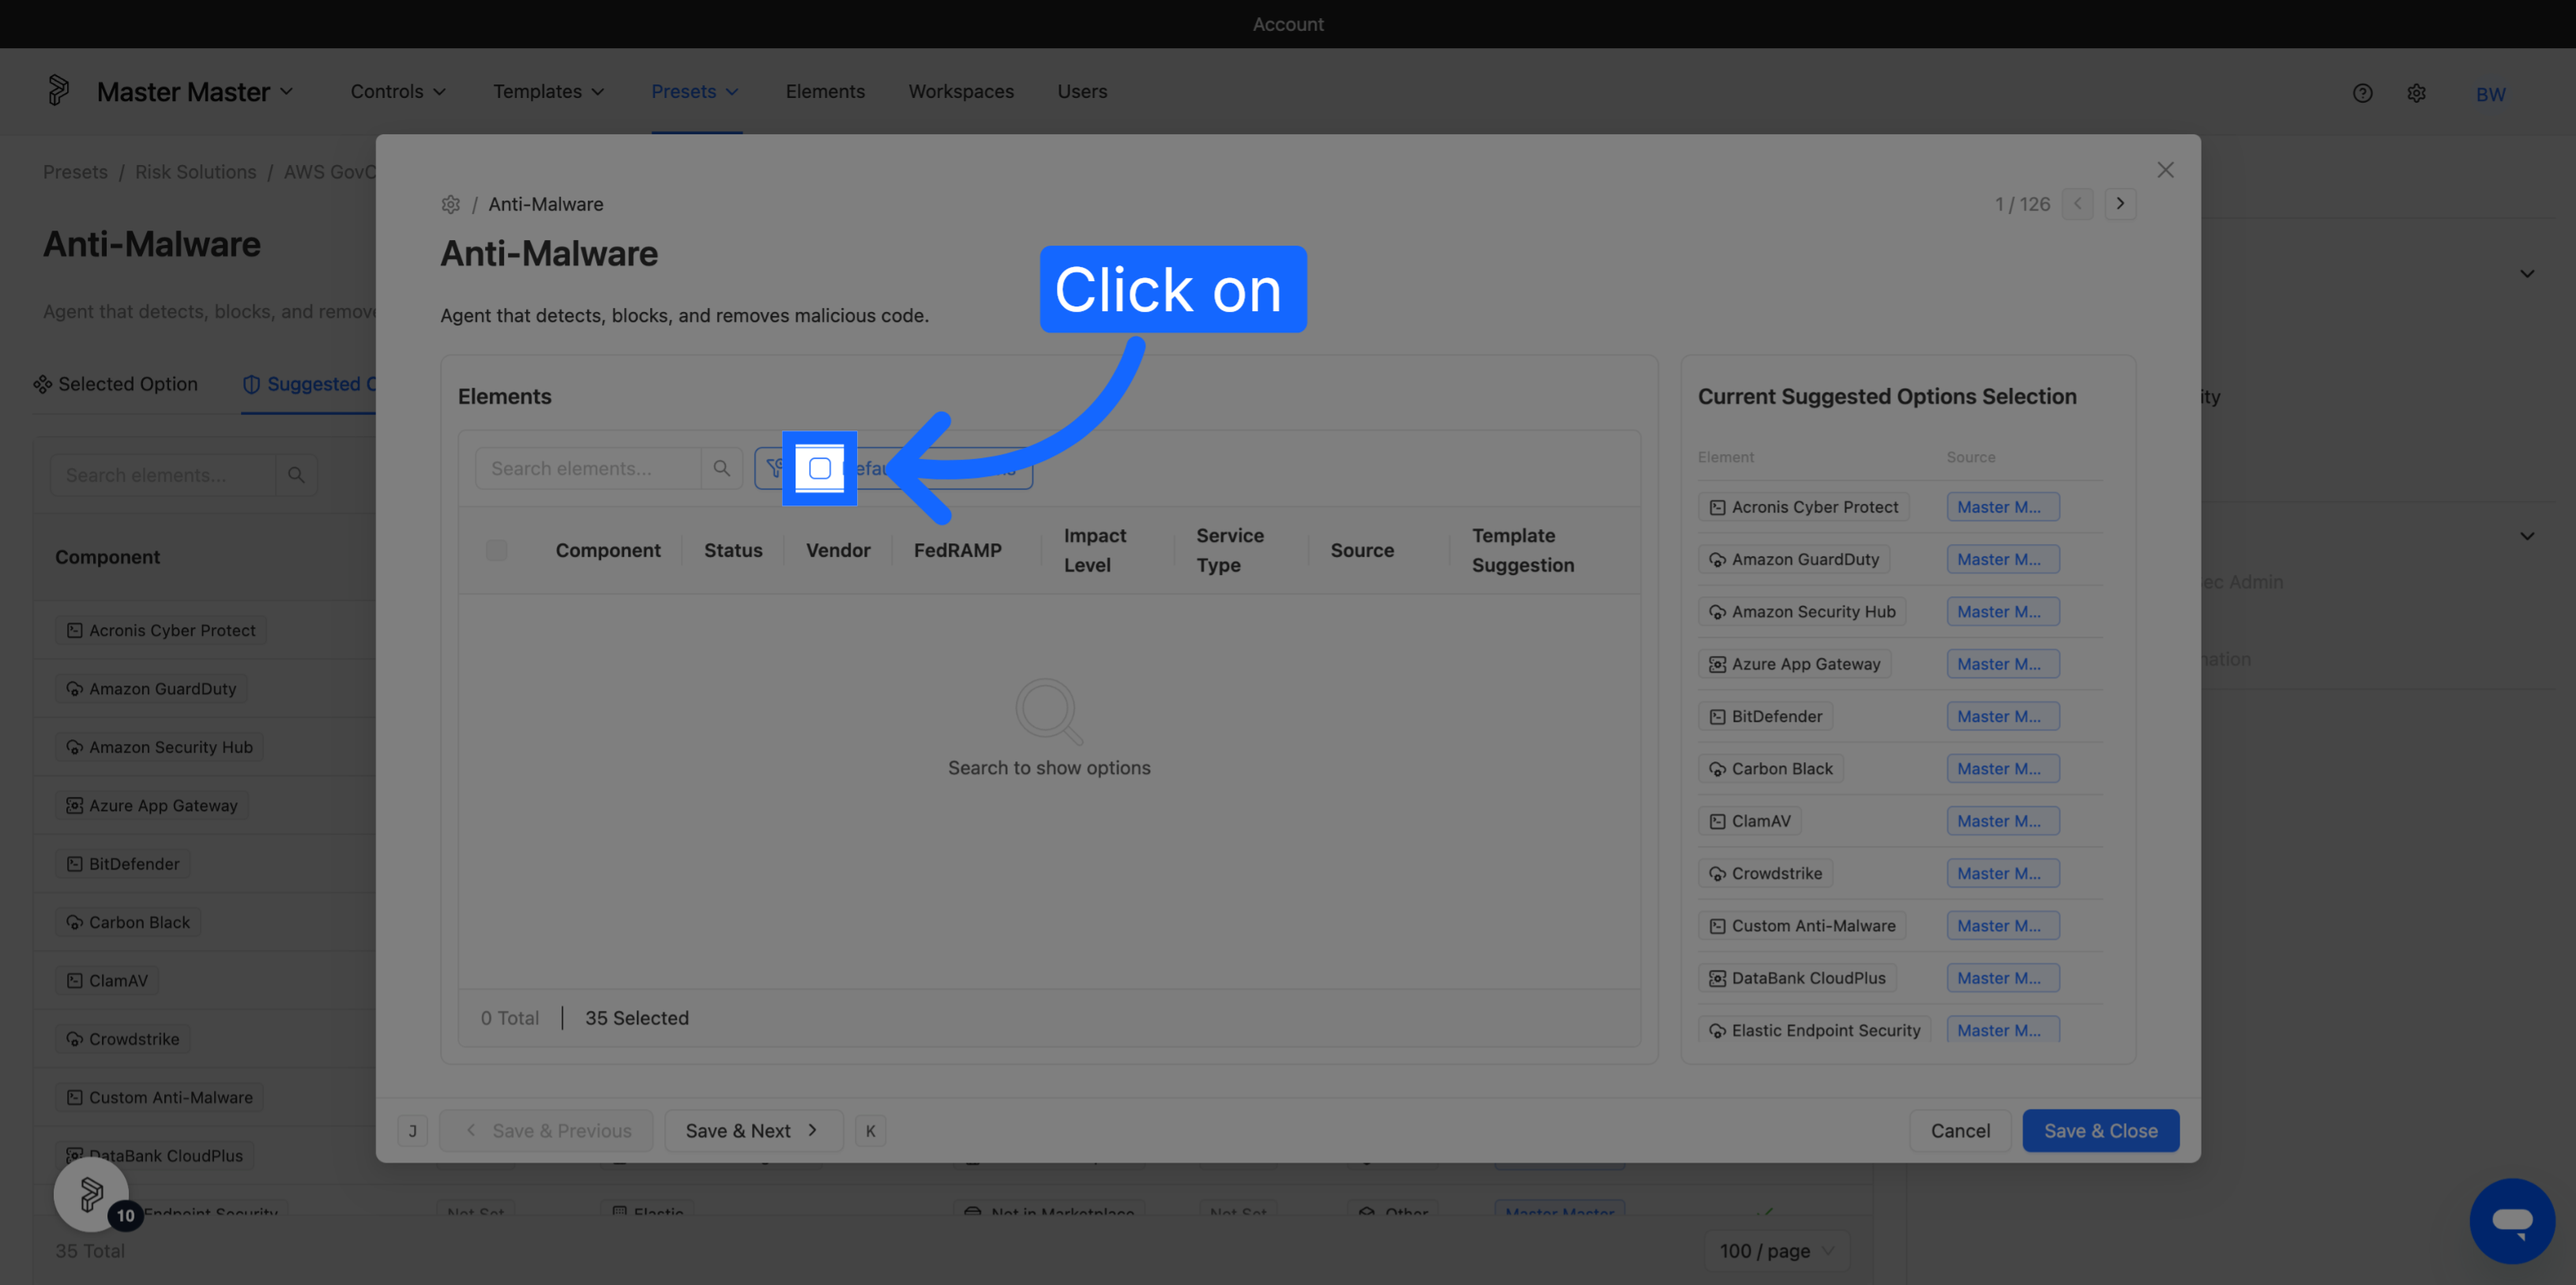This screenshot has width=2576, height=1285.
Task: Click Carbon Black in background component list
Action: [128, 922]
